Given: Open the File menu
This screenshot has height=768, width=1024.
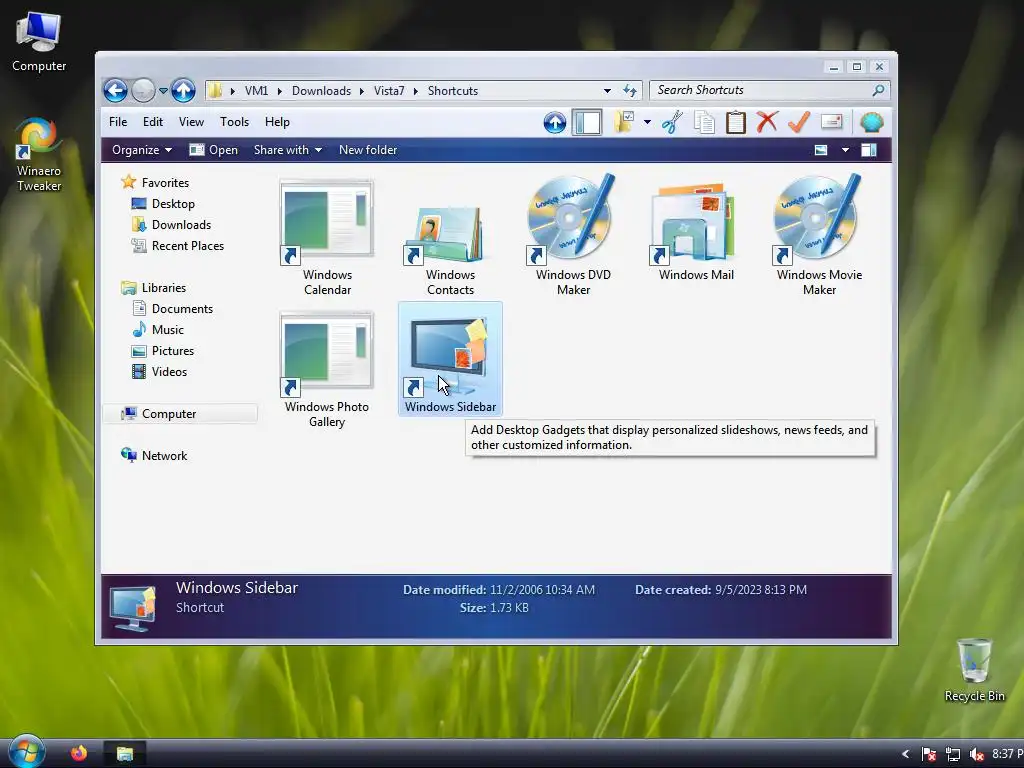Looking at the screenshot, I should [118, 122].
